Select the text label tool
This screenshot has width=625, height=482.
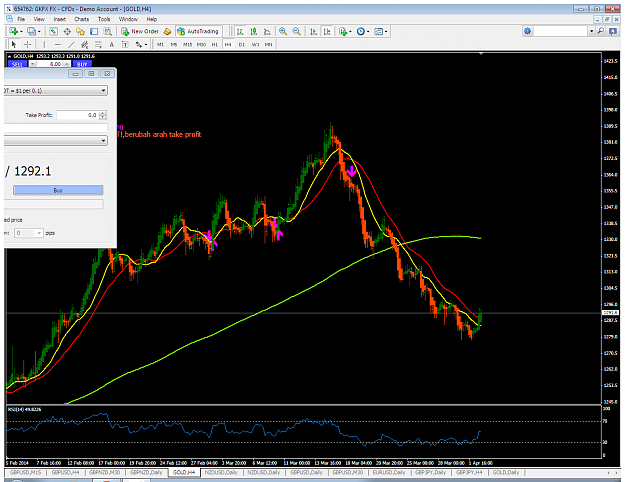(x=125, y=44)
